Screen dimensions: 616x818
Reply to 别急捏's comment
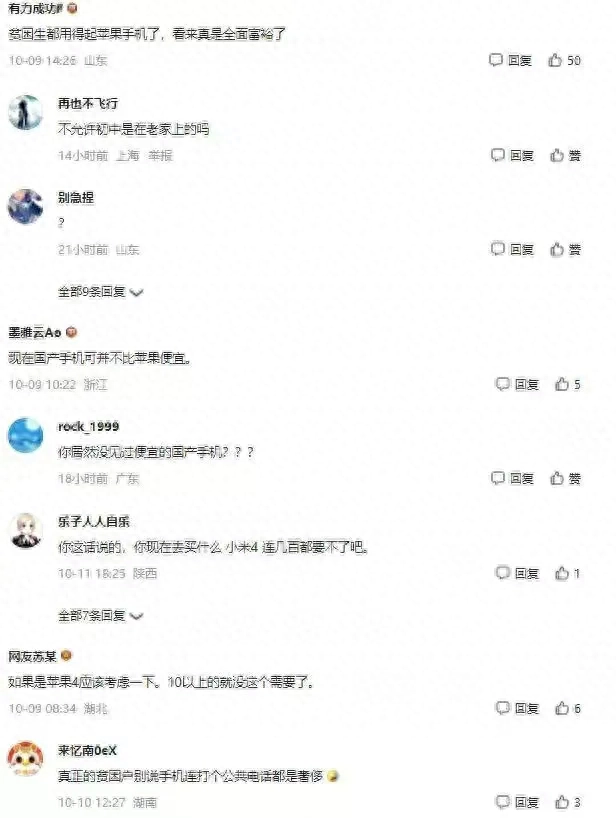click(x=512, y=249)
